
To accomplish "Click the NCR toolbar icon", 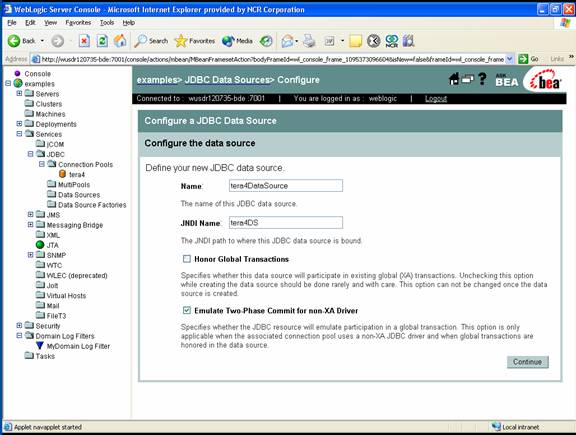I will pyautogui.click(x=392, y=41).
